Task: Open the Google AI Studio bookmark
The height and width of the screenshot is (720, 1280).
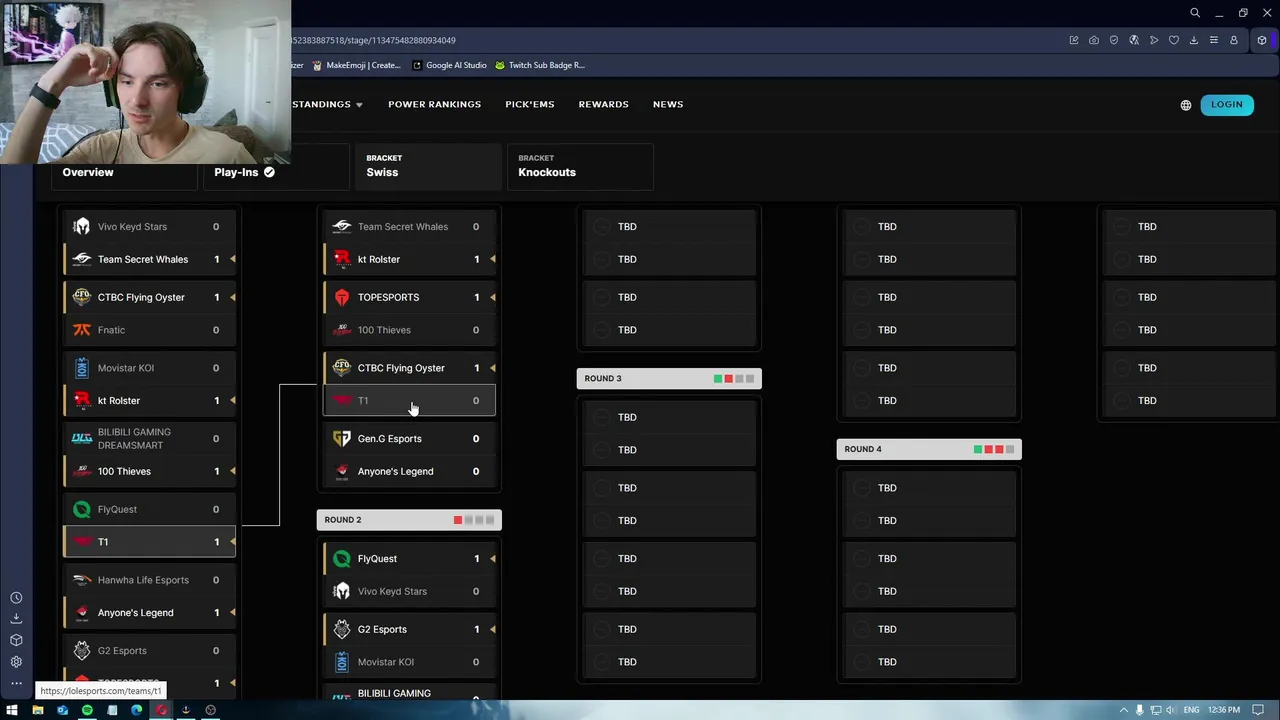Action: click(449, 65)
